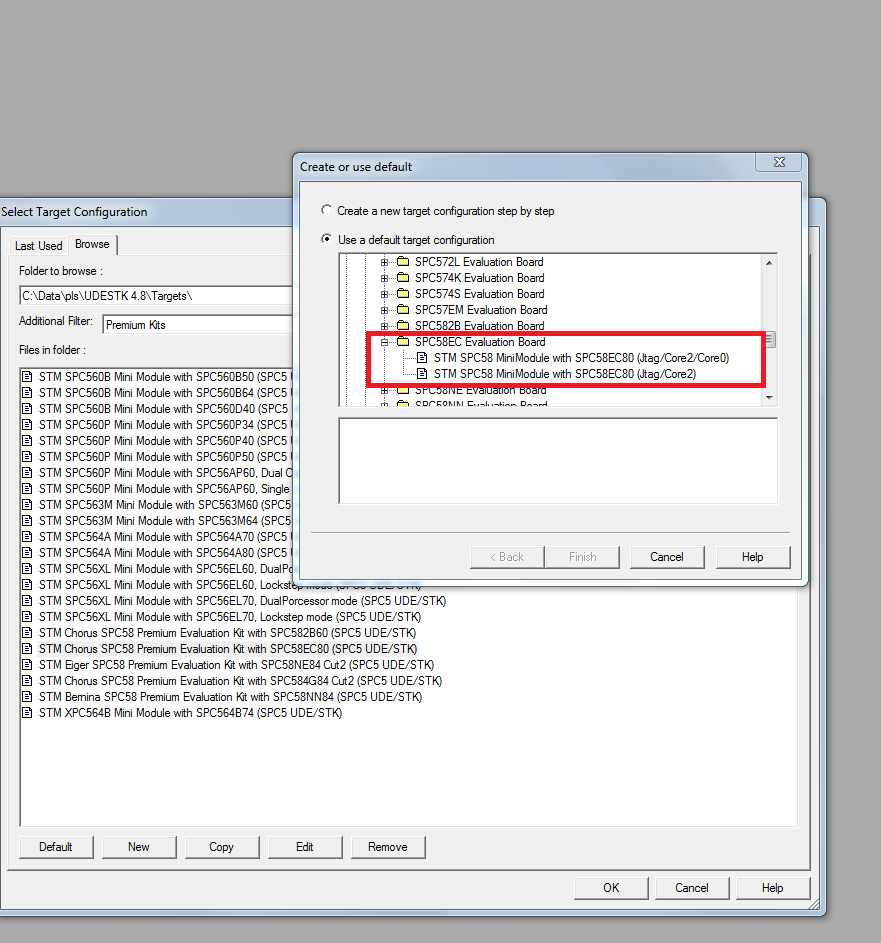Select SPC58EC Evaluation Board tree label
The image size is (881, 943).
pyautogui.click(x=480, y=342)
